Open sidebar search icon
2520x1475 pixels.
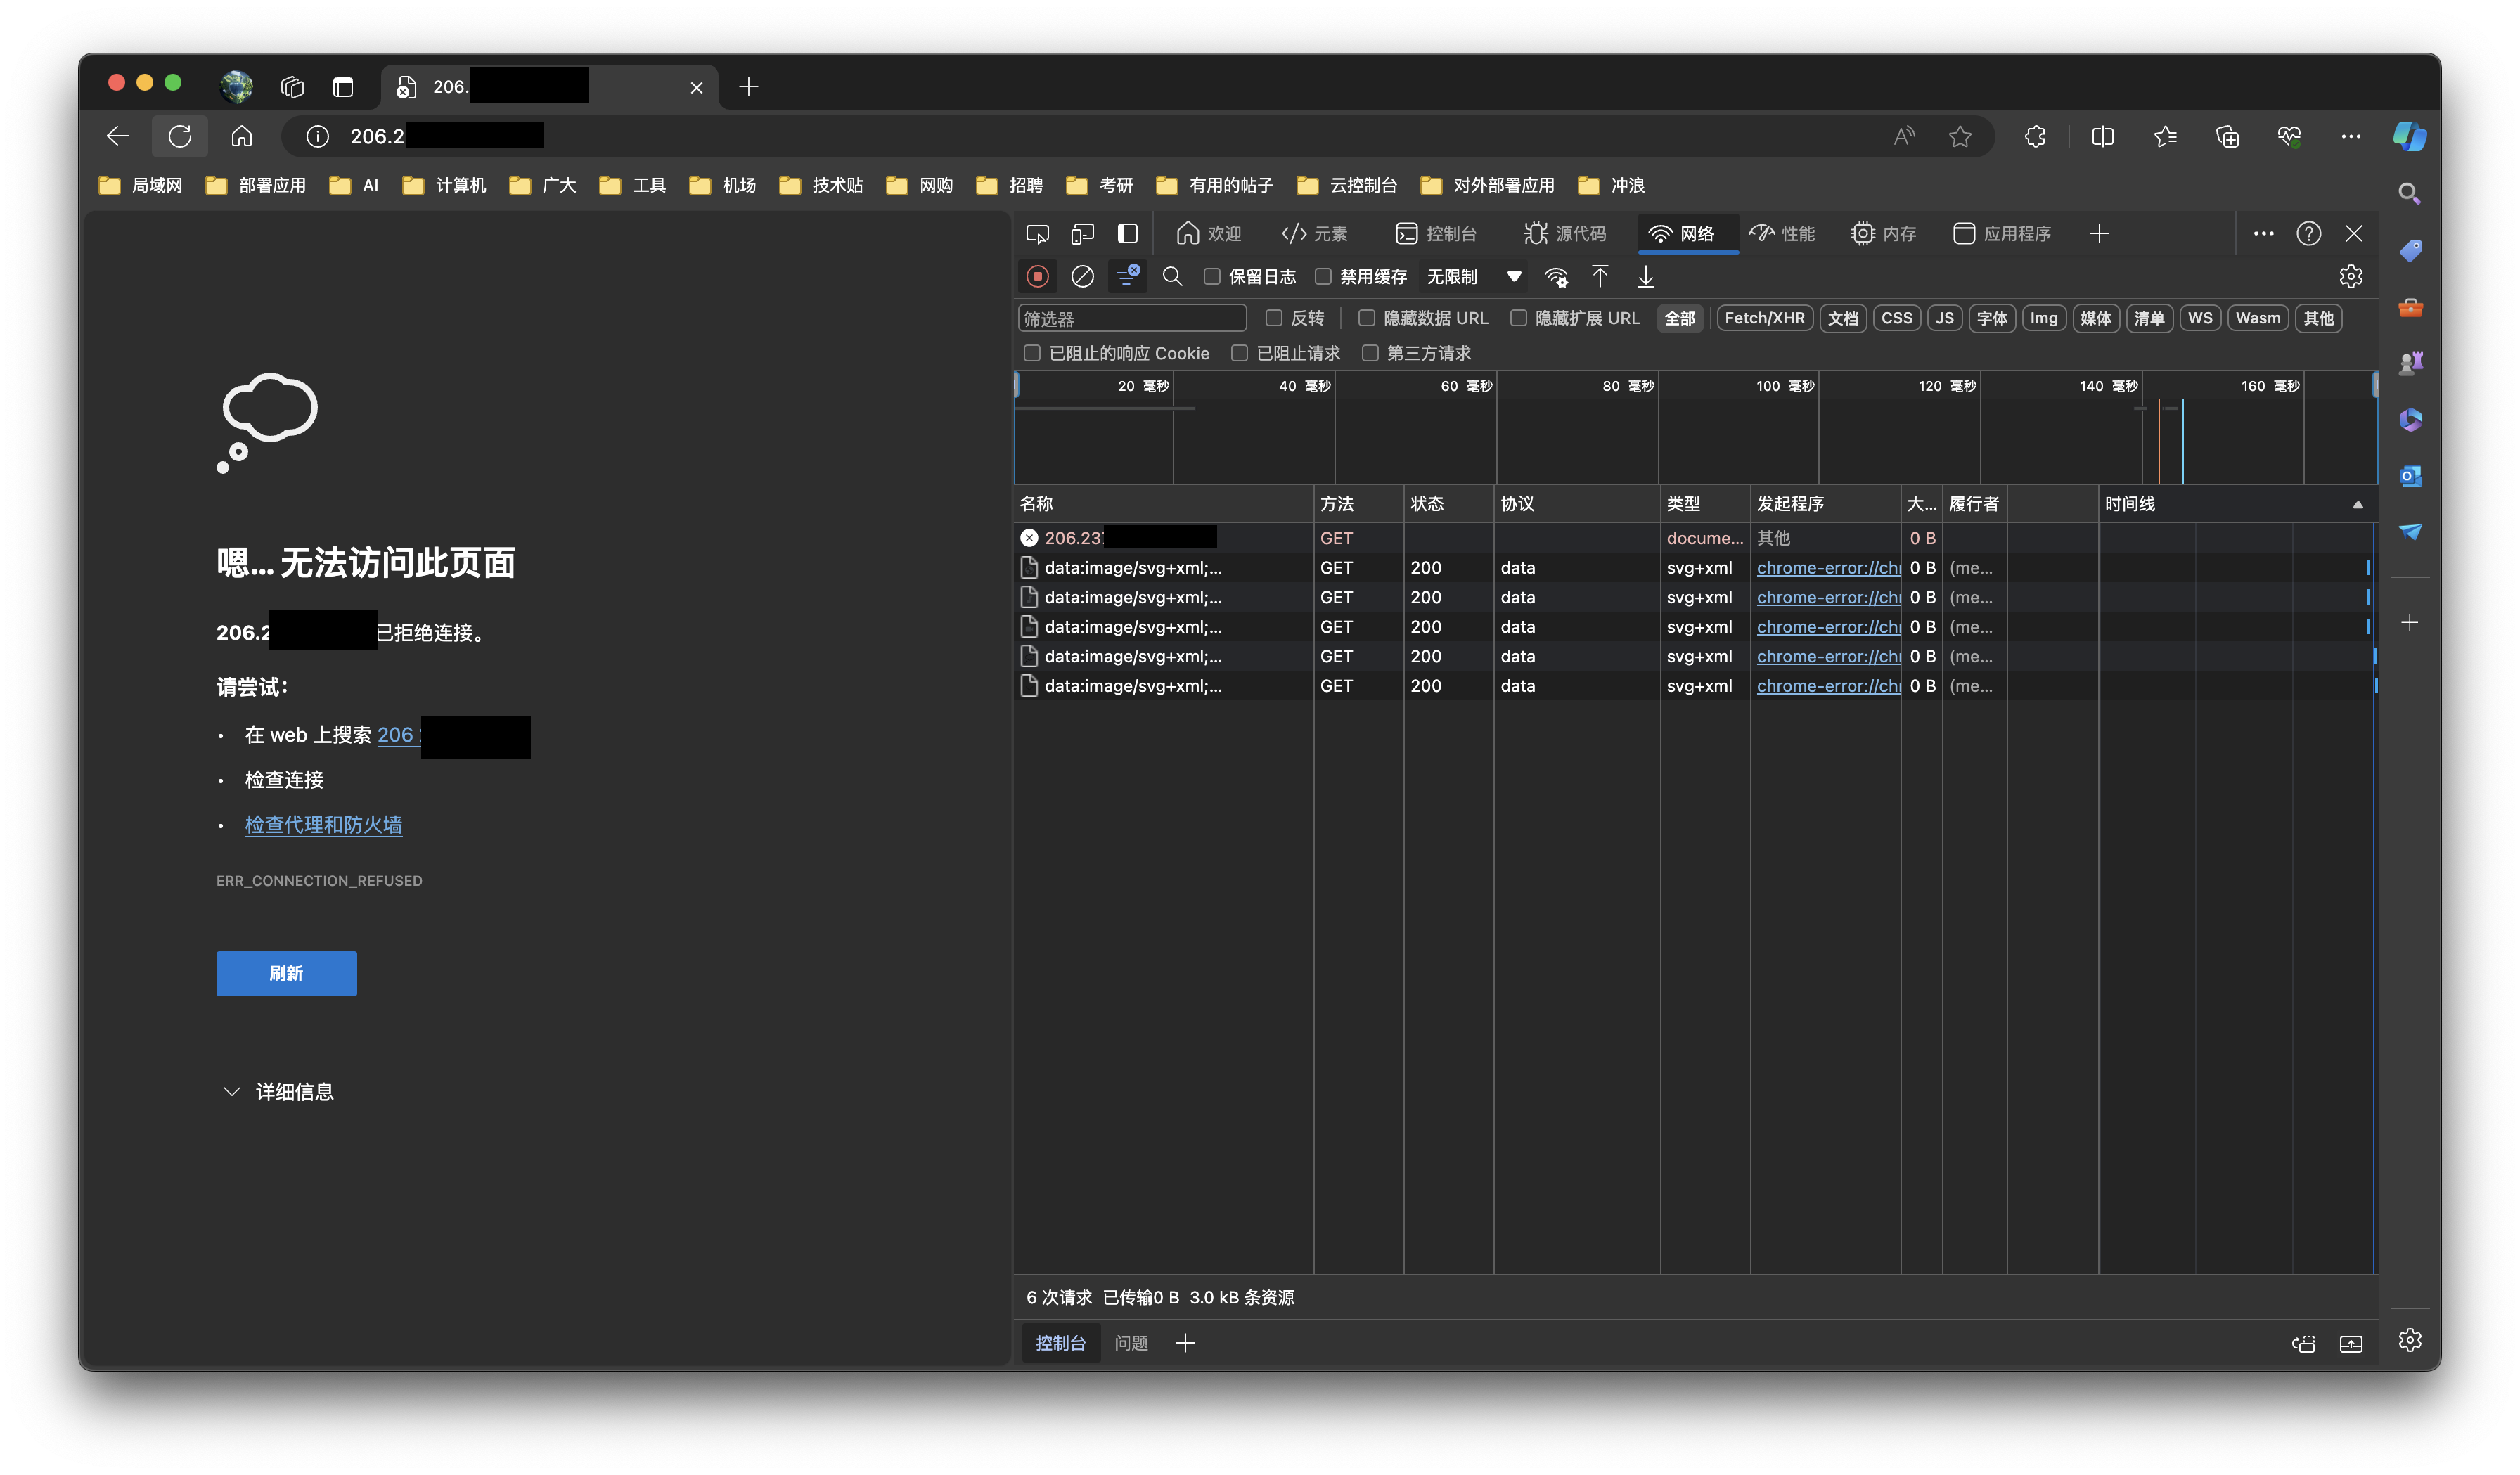click(x=2410, y=193)
